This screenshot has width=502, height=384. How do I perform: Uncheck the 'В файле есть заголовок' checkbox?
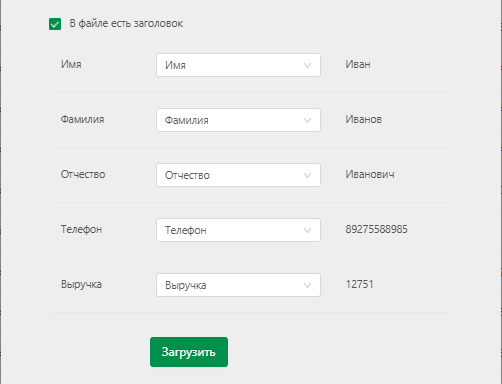click(55, 24)
